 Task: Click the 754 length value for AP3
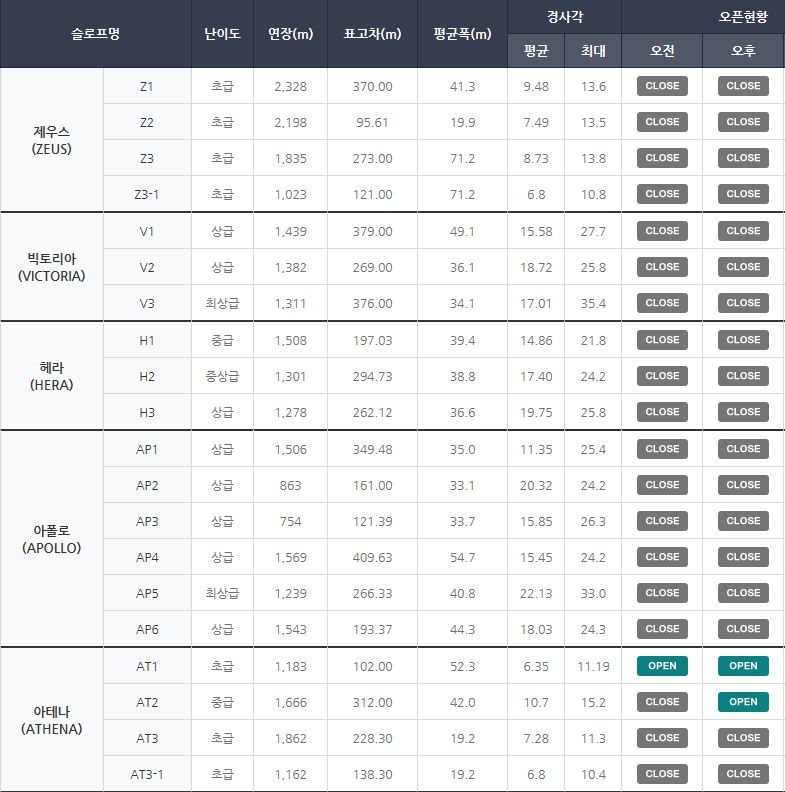coord(290,521)
